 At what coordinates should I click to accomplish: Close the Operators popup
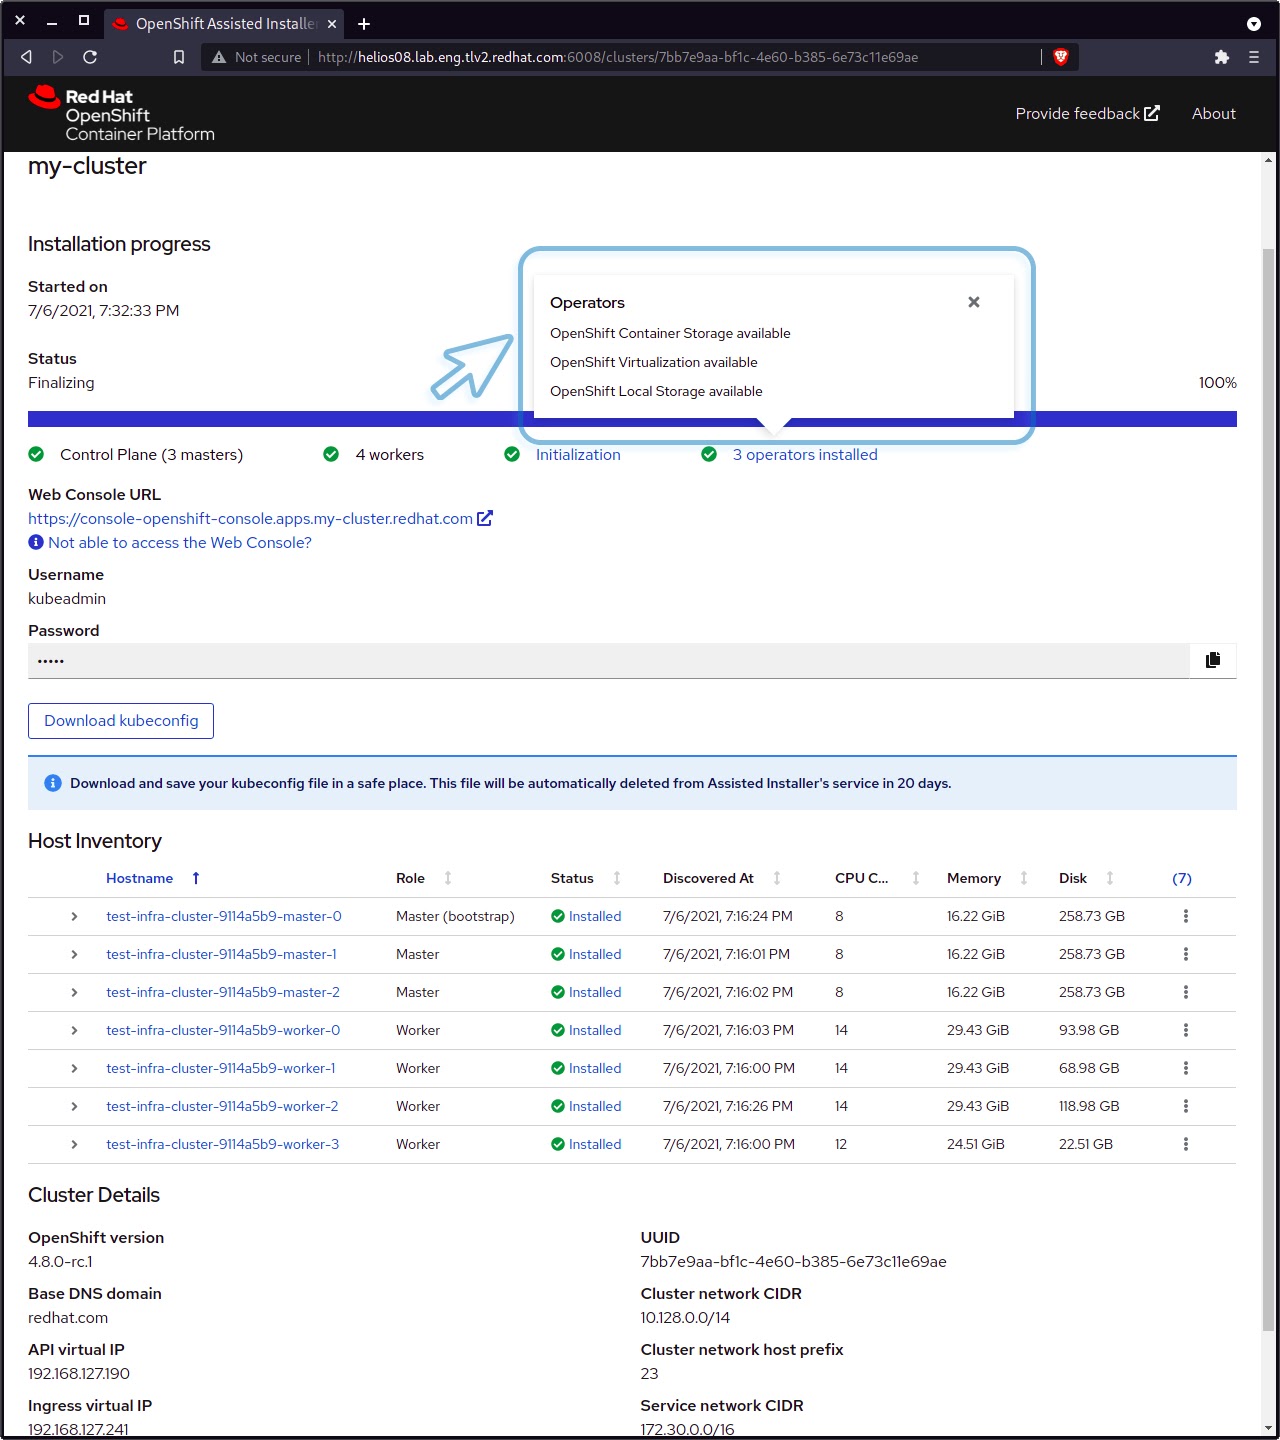coord(973,301)
